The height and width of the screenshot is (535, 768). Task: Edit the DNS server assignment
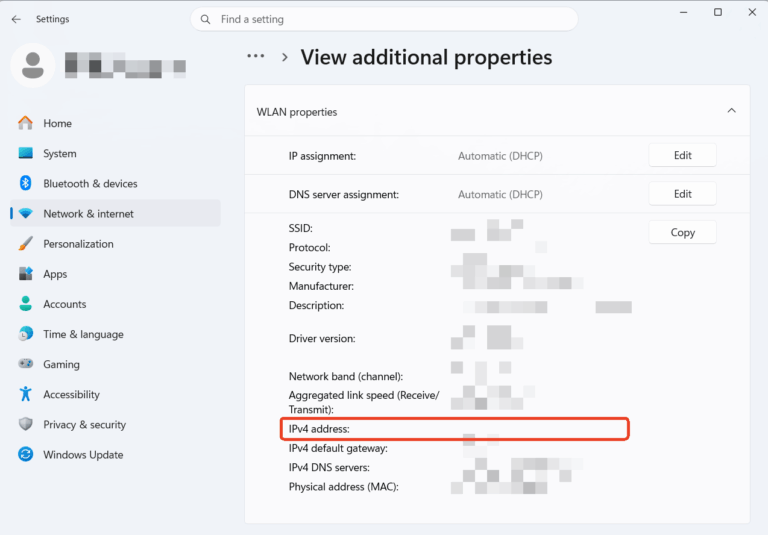pos(682,194)
